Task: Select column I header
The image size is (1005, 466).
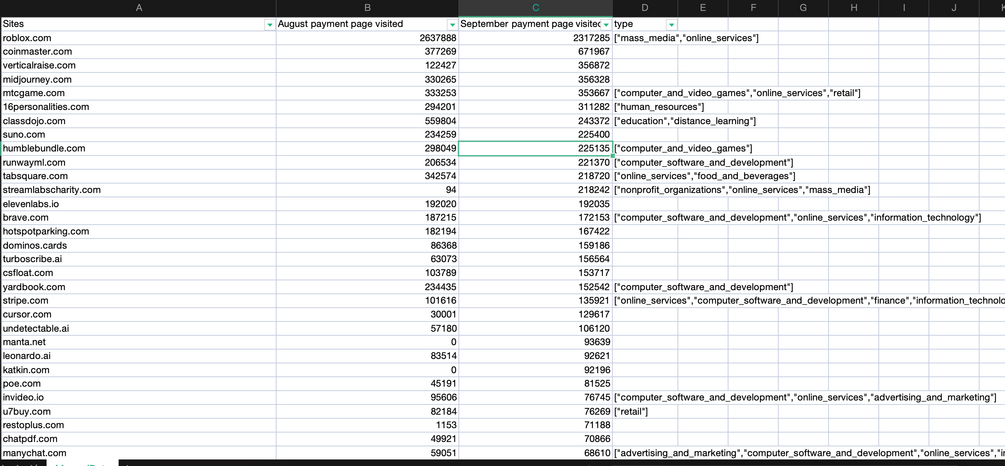Action: 904,8
